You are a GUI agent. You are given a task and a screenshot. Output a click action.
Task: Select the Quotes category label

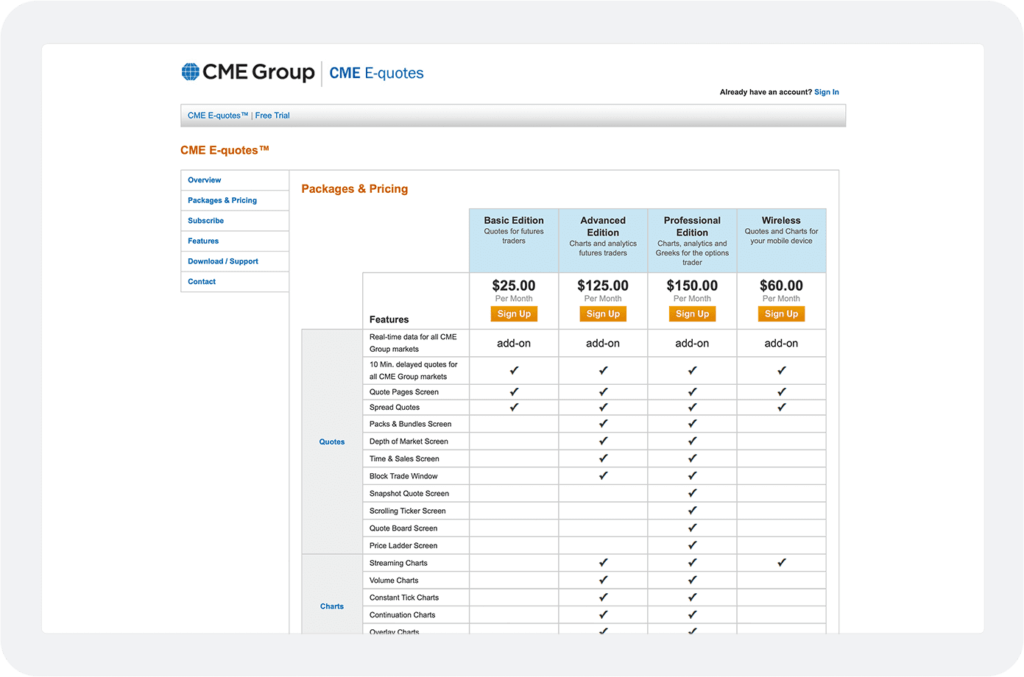click(x=332, y=441)
